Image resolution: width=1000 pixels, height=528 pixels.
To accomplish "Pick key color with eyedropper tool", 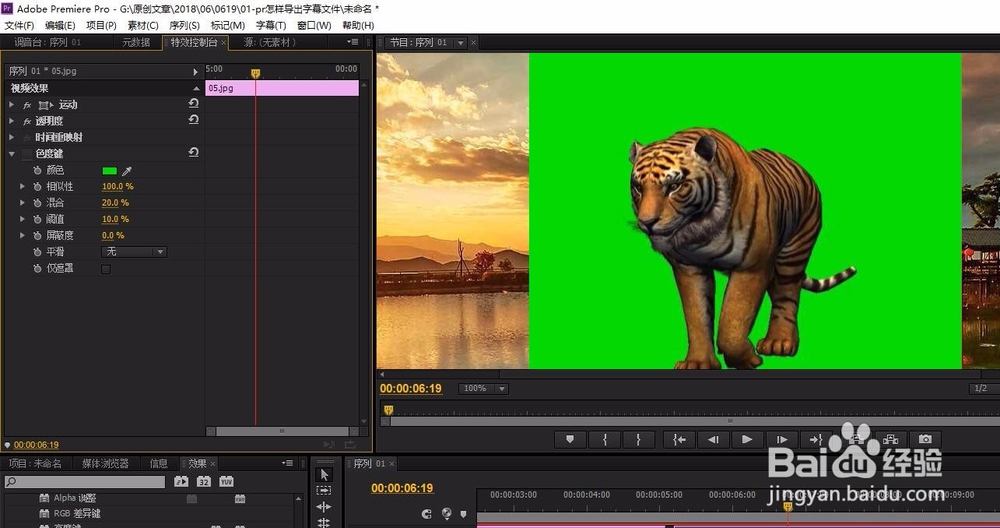I will click(x=127, y=171).
